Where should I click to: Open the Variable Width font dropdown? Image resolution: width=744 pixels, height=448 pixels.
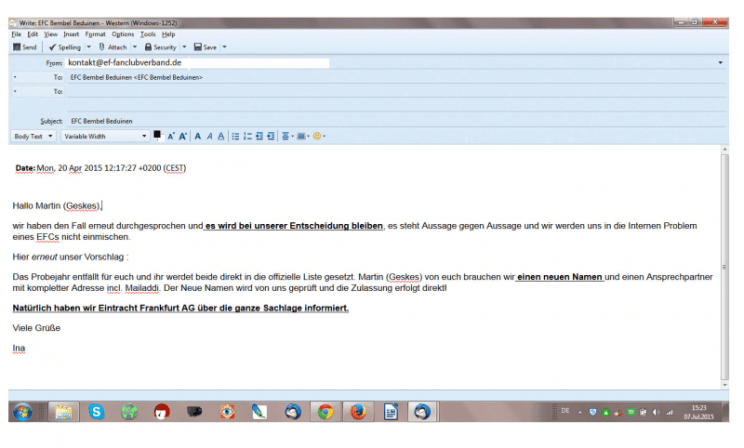[104, 136]
